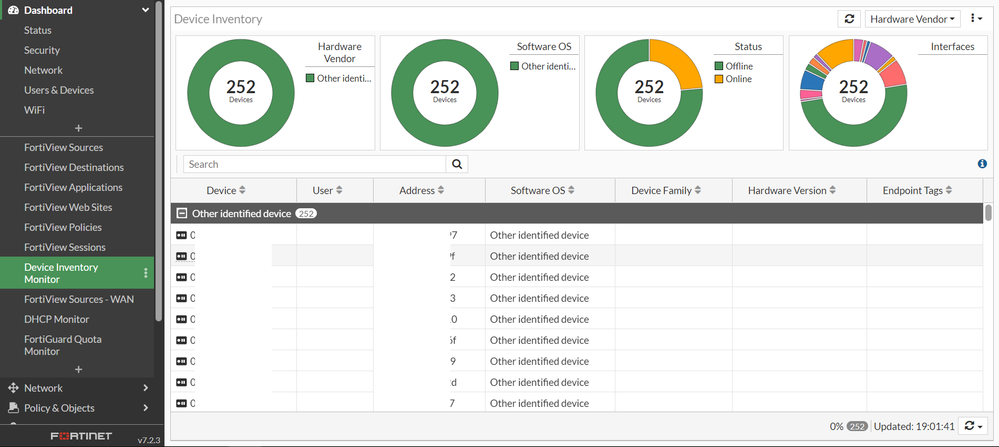The height and width of the screenshot is (447, 999).
Task: Open the Hardware Vendor dropdown
Action: [912, 18]
